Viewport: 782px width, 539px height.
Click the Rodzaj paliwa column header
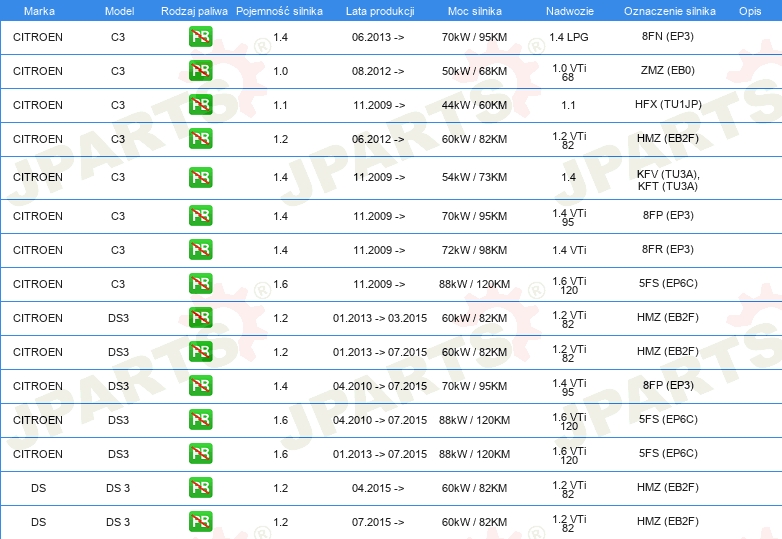click(194, 11)
